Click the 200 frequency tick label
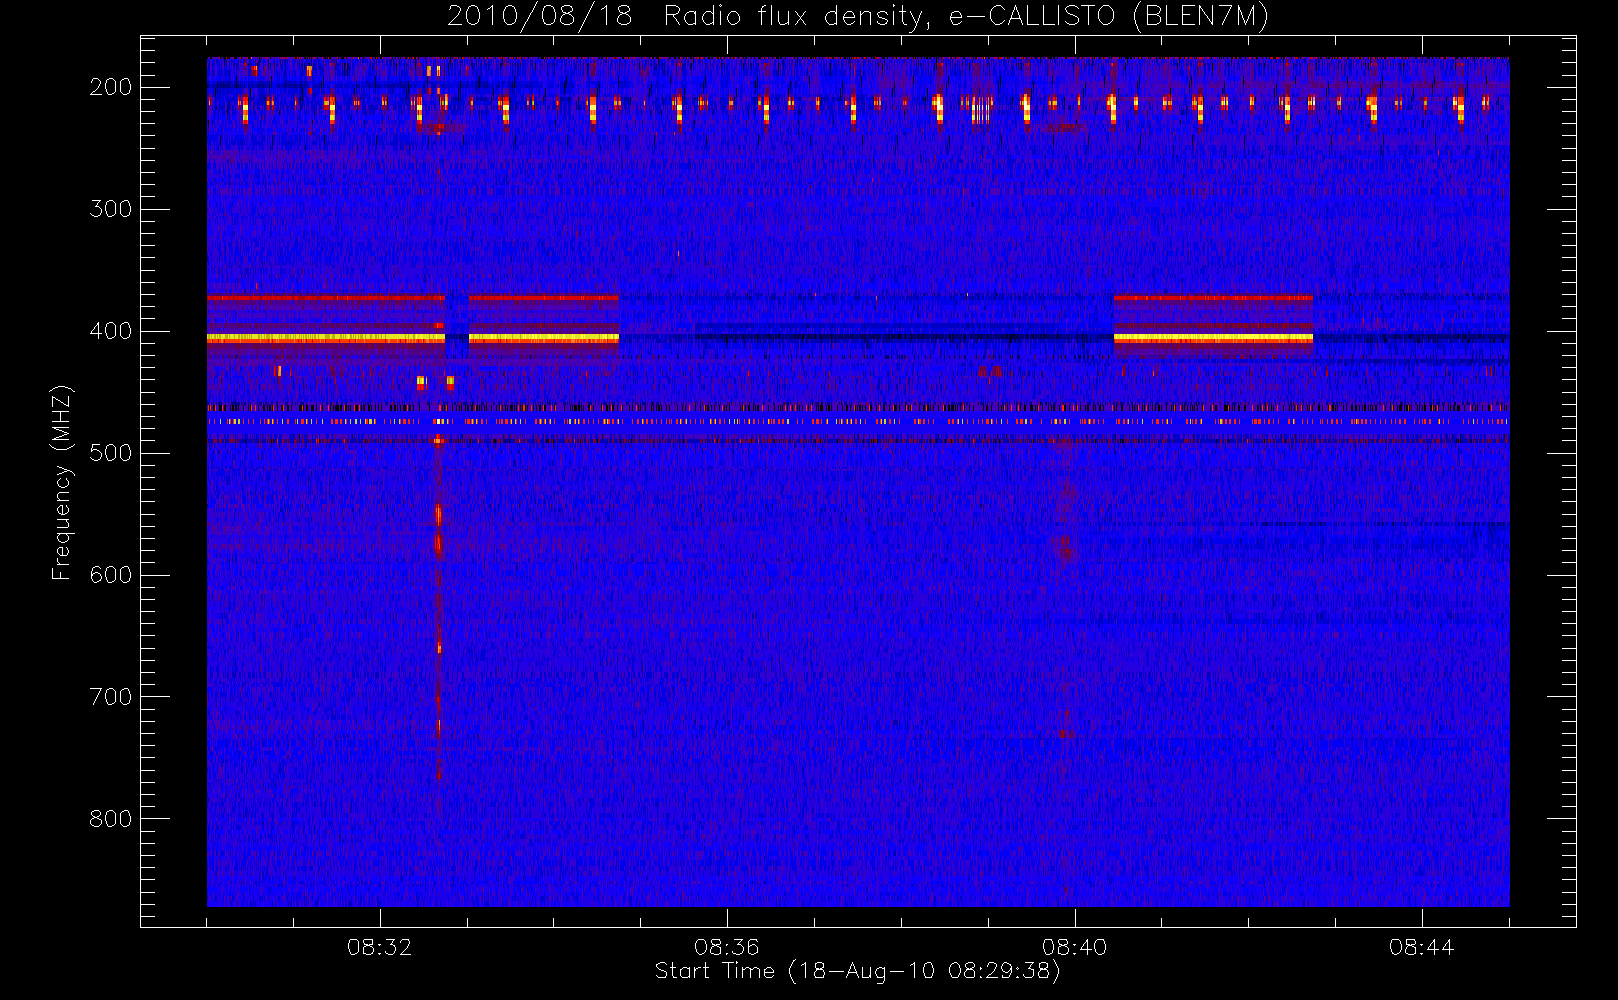Image resolution: width=1618 pixels, height=1000 pixels. pyautogui.click(x=110, y=87)
